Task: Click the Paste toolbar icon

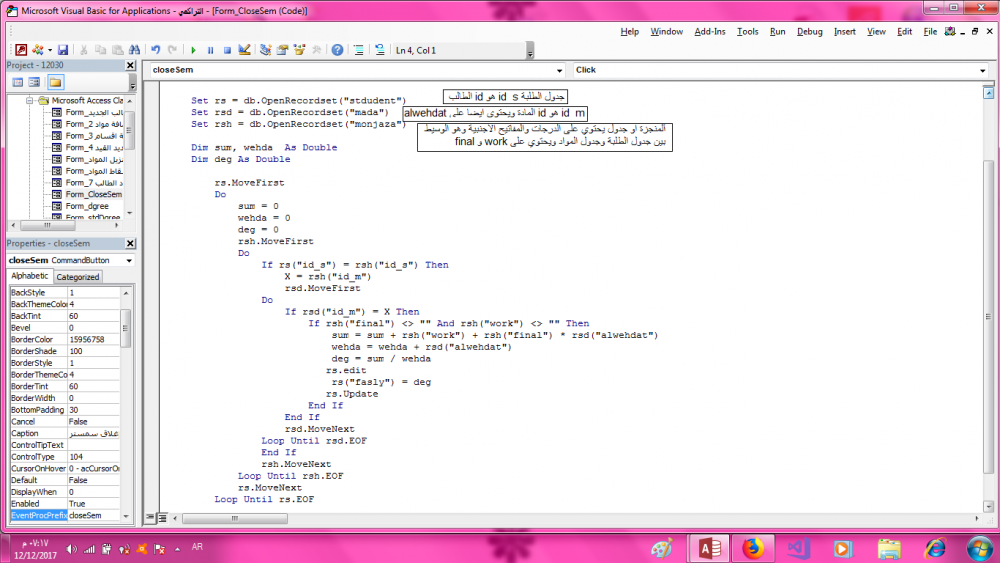Action: coord(117,50)
